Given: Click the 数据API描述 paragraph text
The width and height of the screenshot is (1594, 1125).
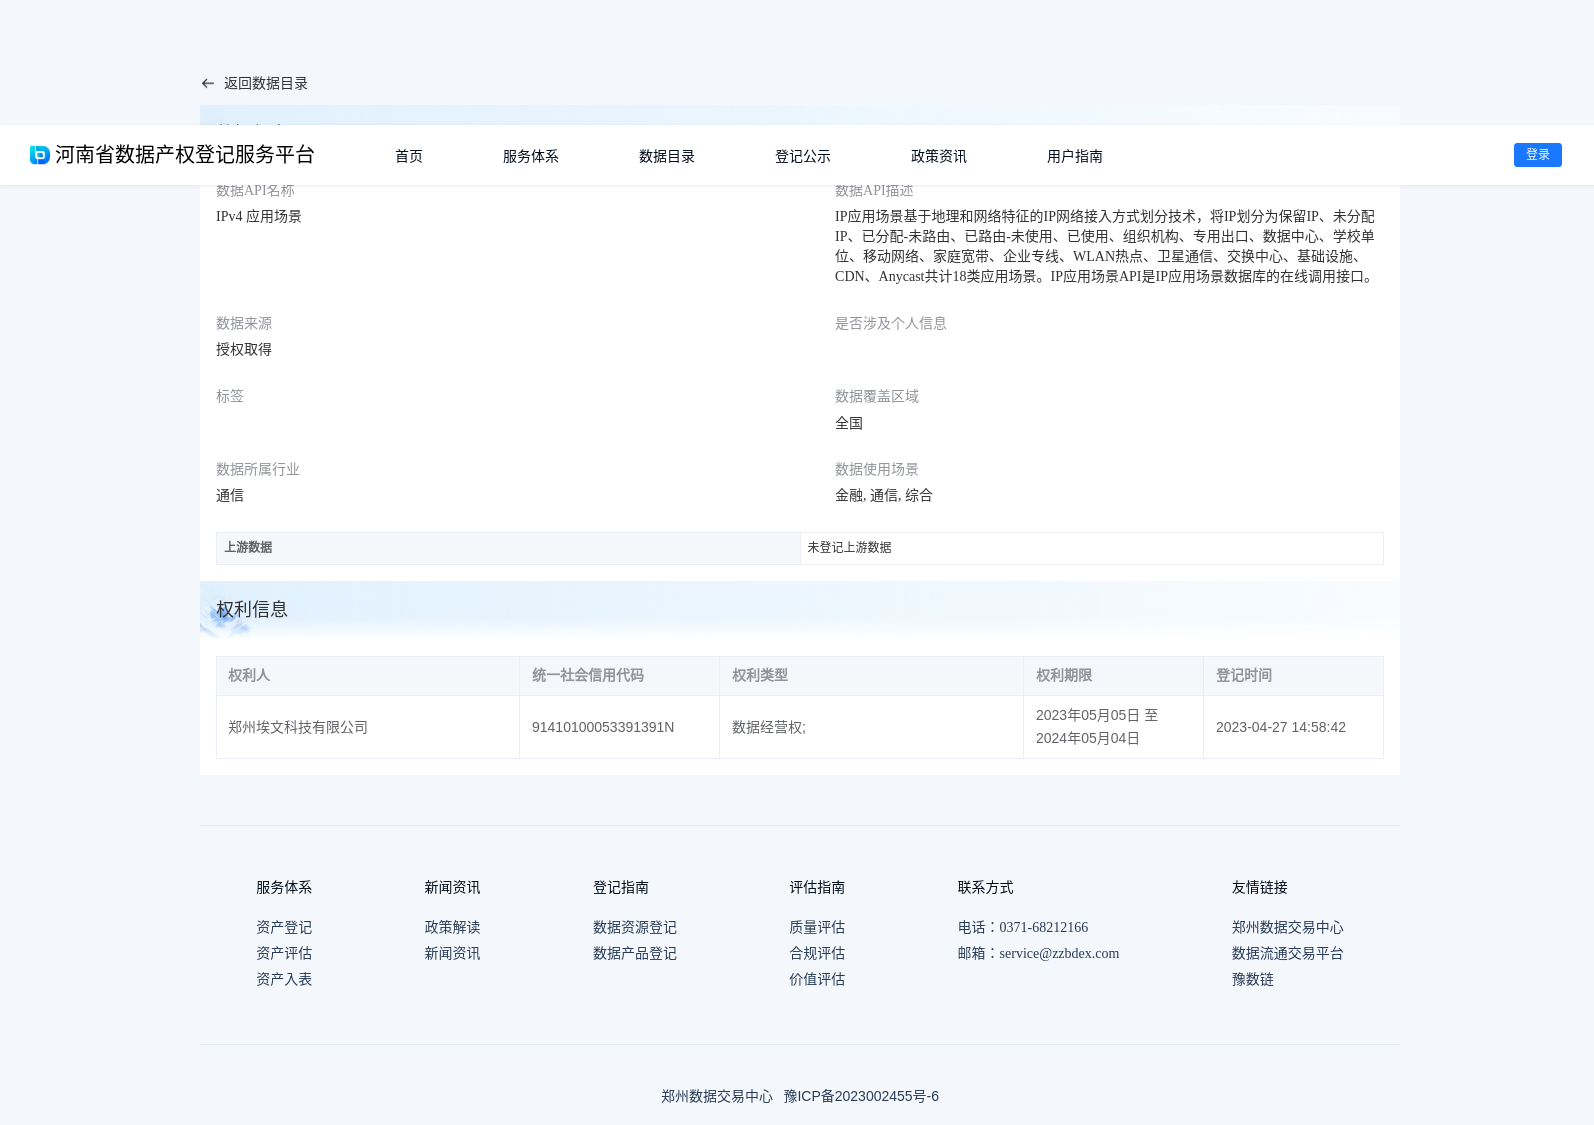Looking at the screenshot, I should (1106, 247).
